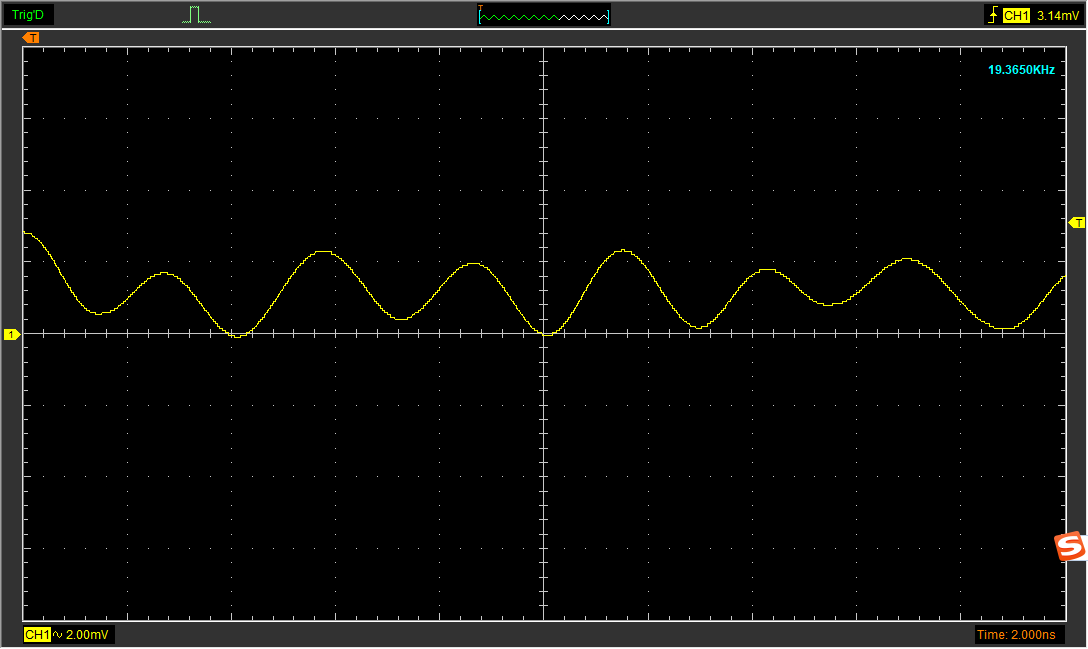1088x649 pixels.
Task: Click the yellow CH1 trigger source label
Action: tap(1016, 15)
